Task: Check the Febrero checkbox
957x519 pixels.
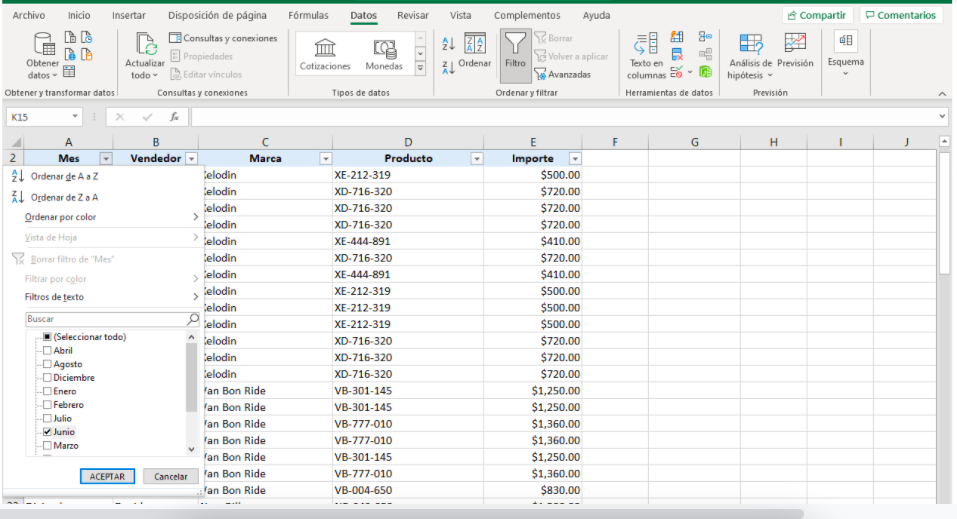Action: point(47,404)
